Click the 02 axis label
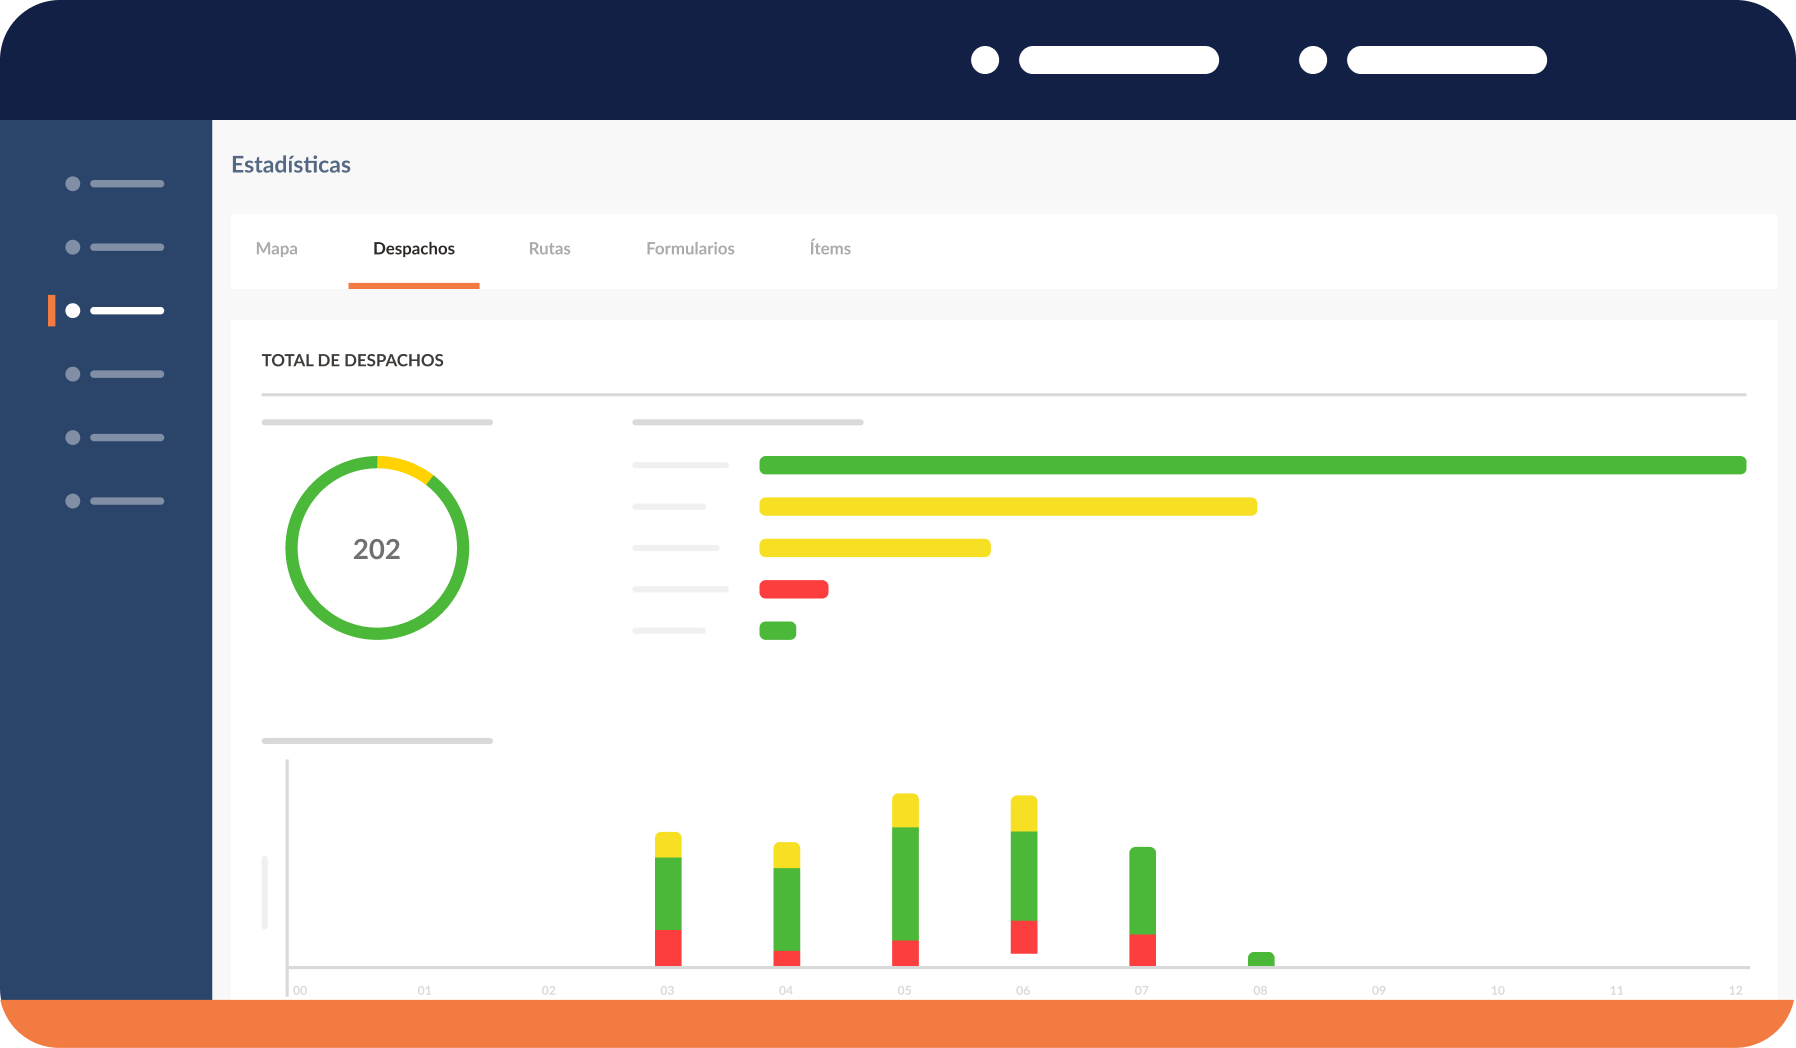This screenshot has width=1796, height=1048. pos(549,990)
